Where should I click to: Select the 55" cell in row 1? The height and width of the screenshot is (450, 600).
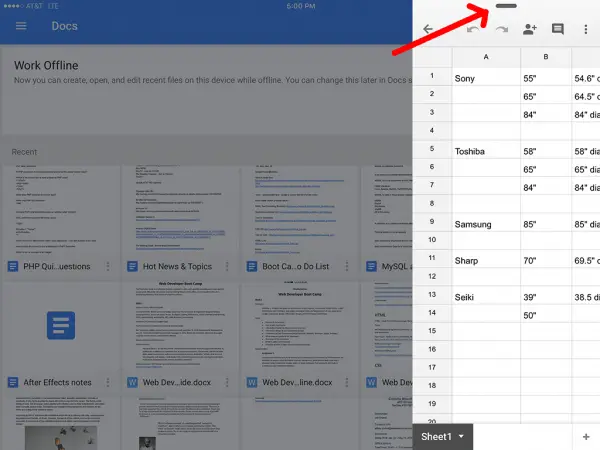[x=546, y=77]
